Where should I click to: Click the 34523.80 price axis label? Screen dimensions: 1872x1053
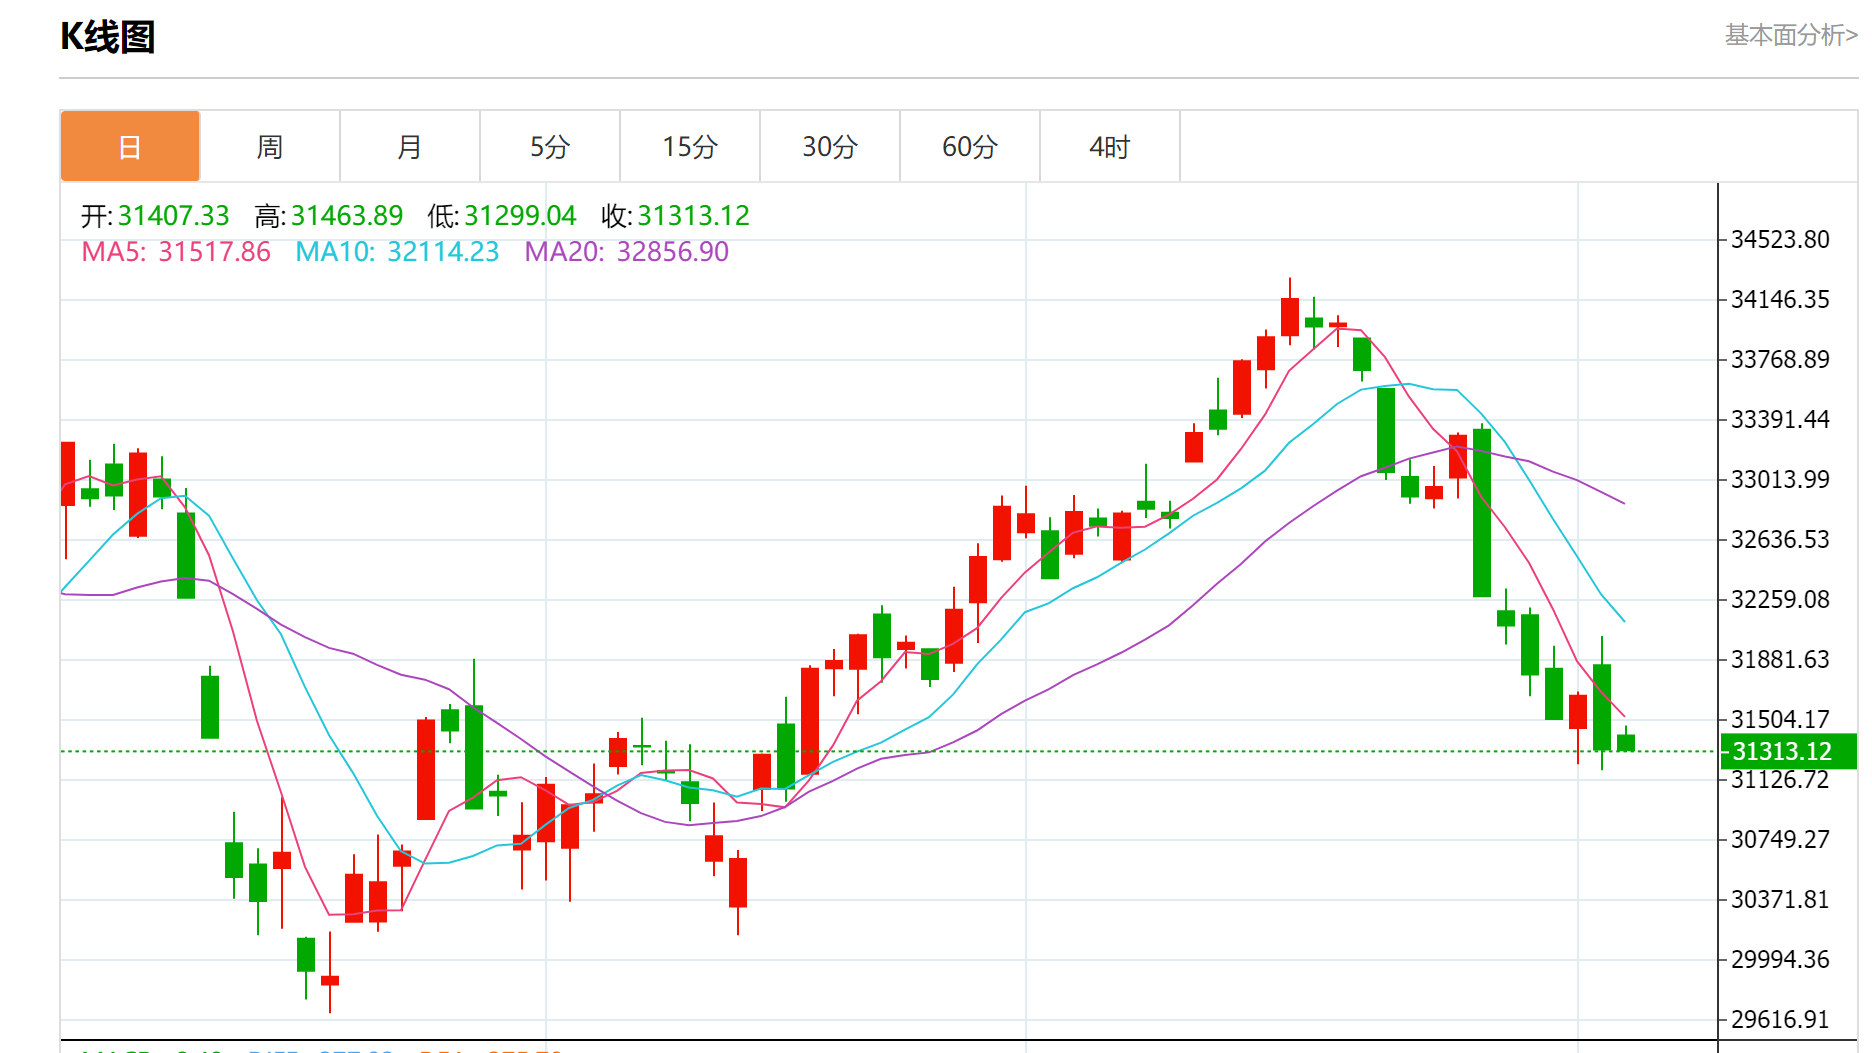[1780, 240]
